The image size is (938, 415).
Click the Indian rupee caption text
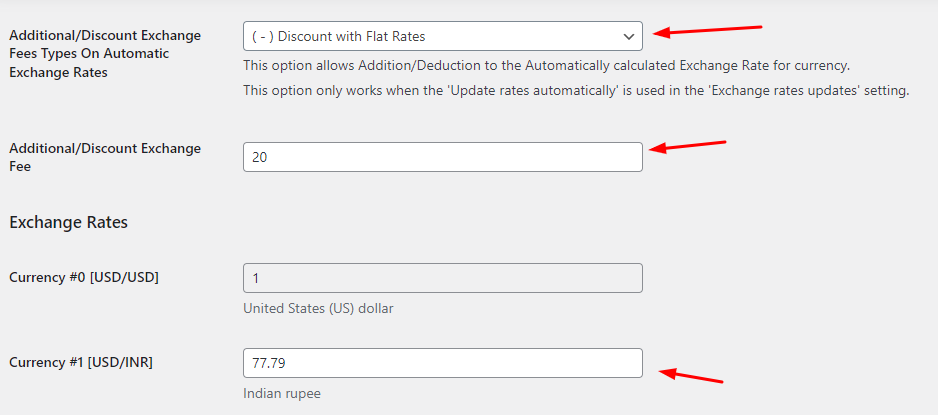(x=281, y=393)
